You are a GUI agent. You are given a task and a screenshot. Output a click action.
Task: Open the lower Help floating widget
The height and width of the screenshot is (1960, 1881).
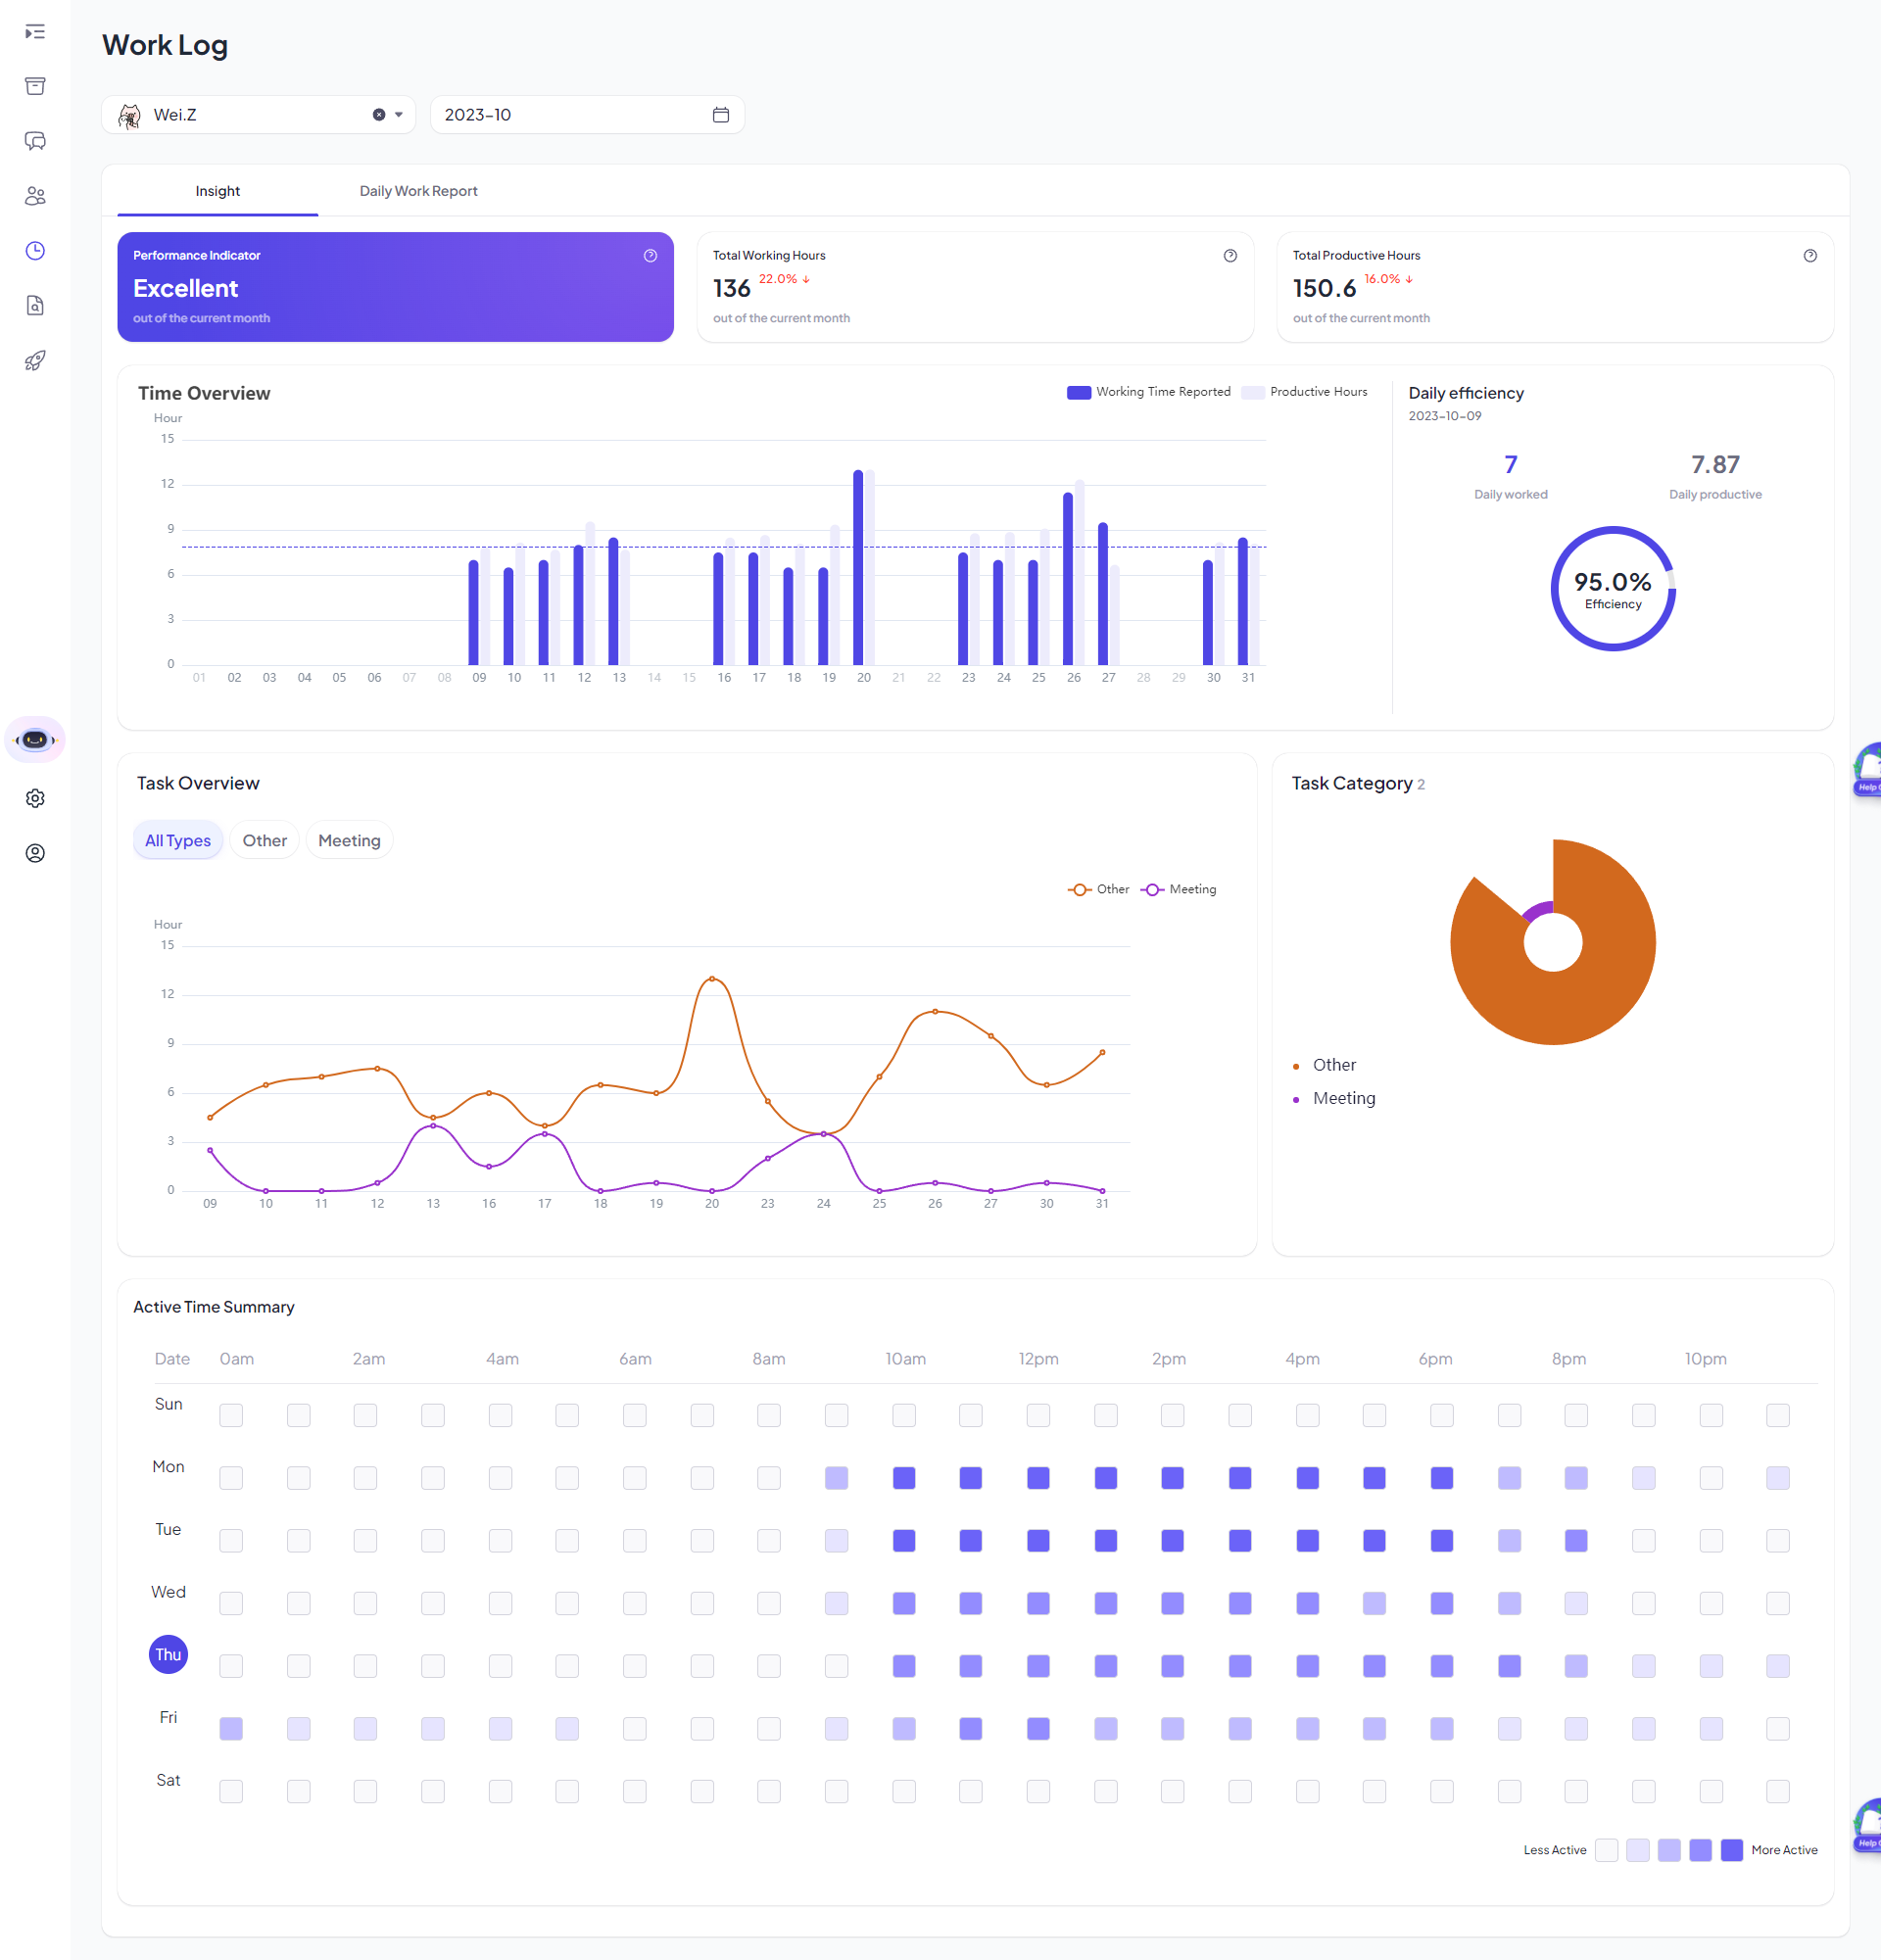(x=1867, y=1826)
